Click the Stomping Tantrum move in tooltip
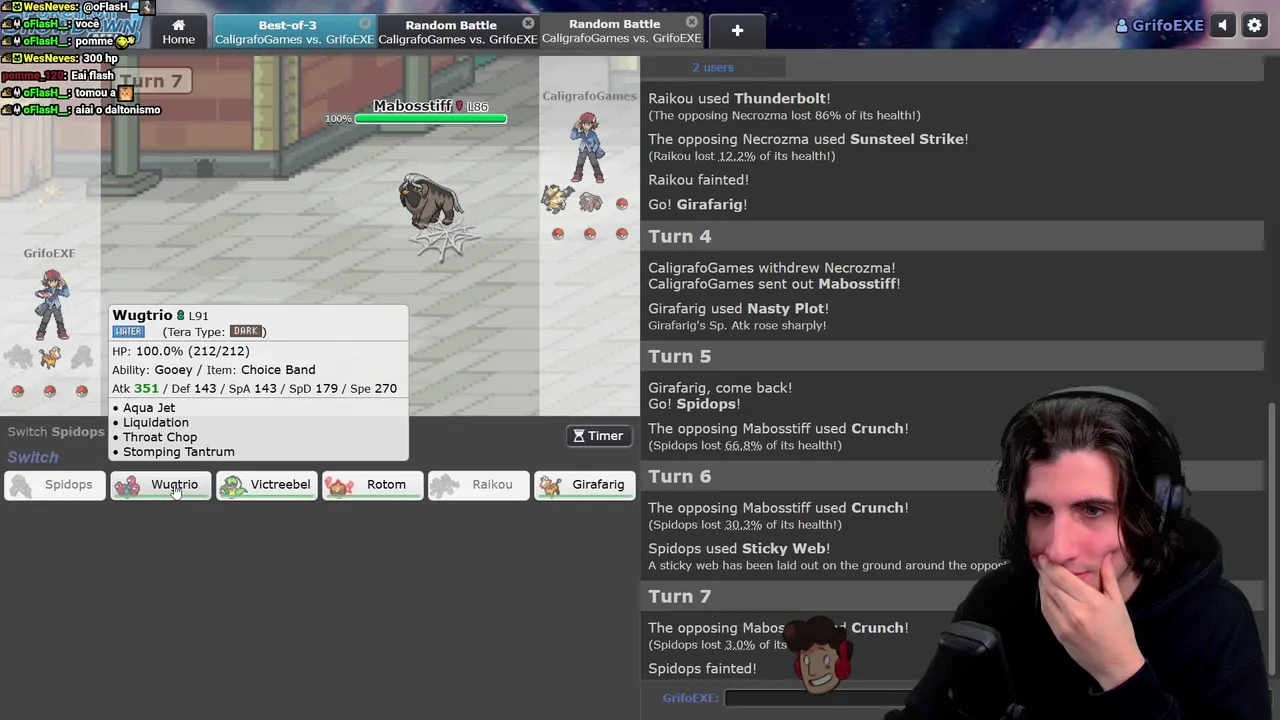This screenshot has width=1280, height=720. (178, 452)
